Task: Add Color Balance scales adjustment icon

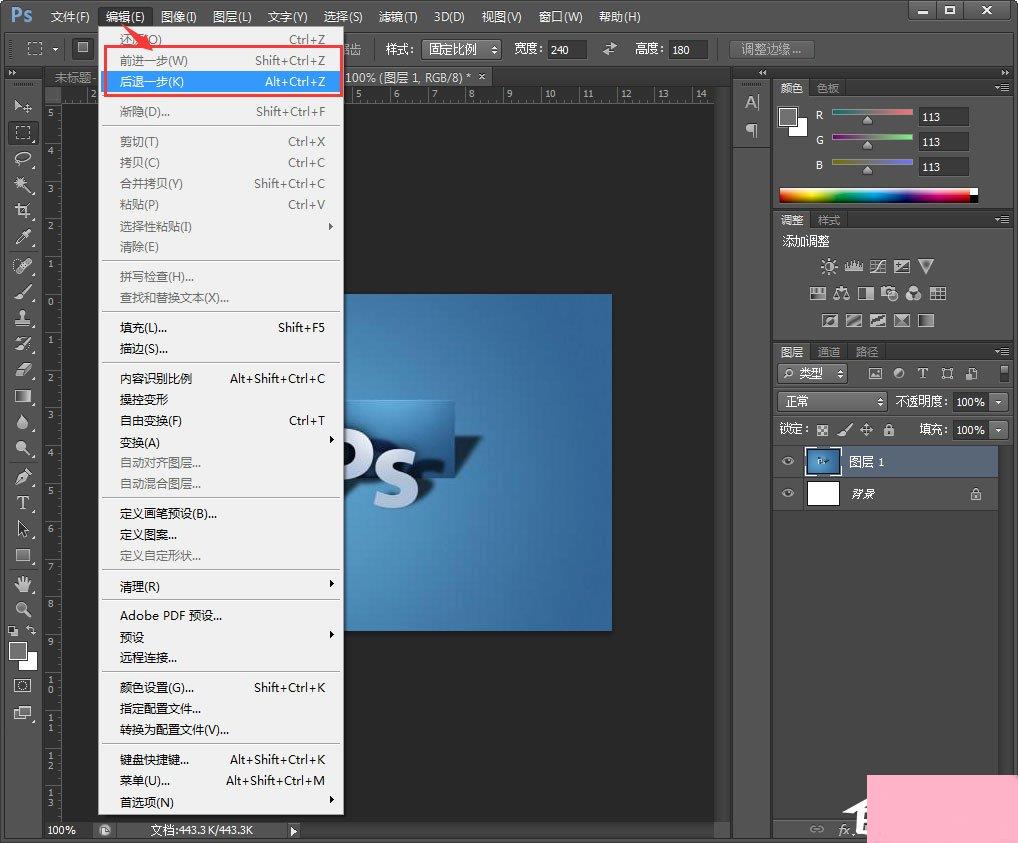Action: click(841, 294)
